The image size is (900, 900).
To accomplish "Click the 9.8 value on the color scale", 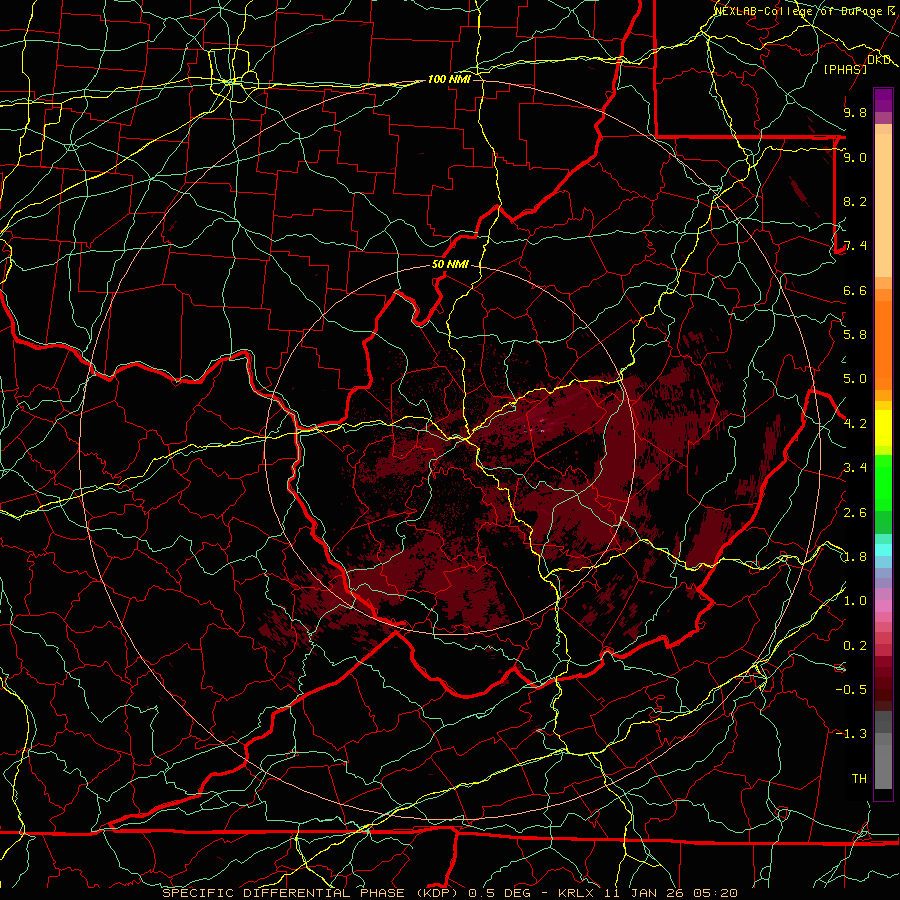I will (x=855, y=112).
